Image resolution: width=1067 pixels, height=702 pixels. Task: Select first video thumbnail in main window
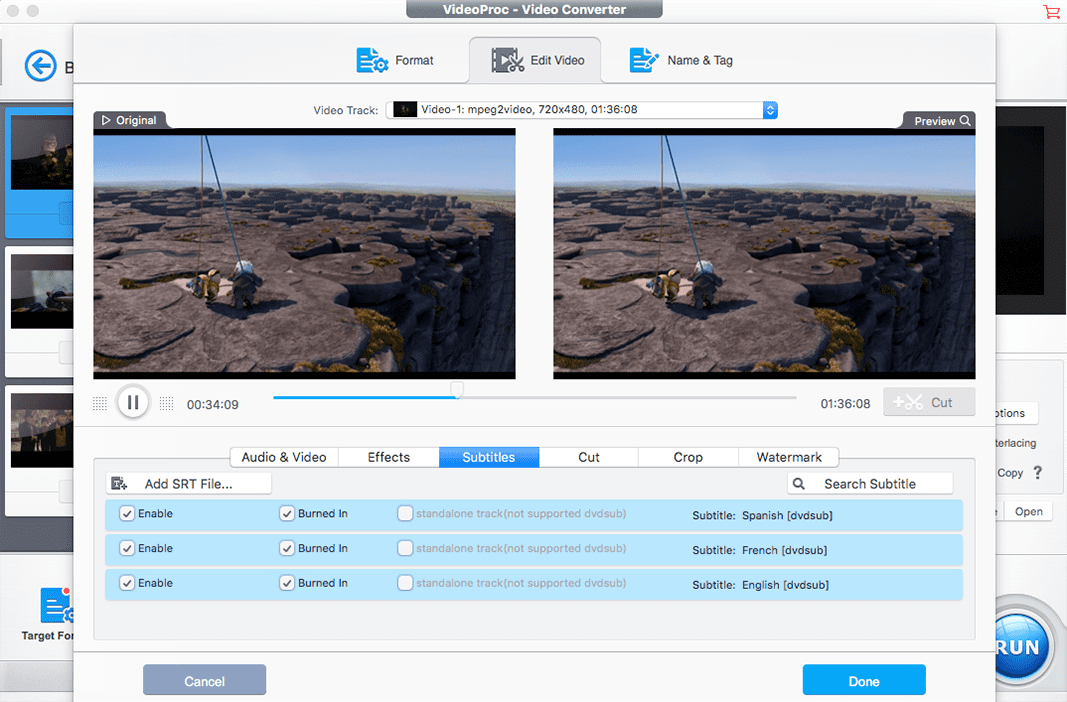pyautogui.click(x=42, y=152)
